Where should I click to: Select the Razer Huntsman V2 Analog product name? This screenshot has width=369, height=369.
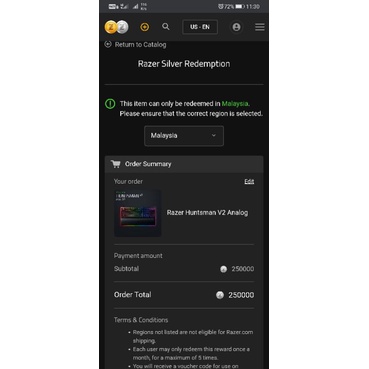click(x=207, y=213)
